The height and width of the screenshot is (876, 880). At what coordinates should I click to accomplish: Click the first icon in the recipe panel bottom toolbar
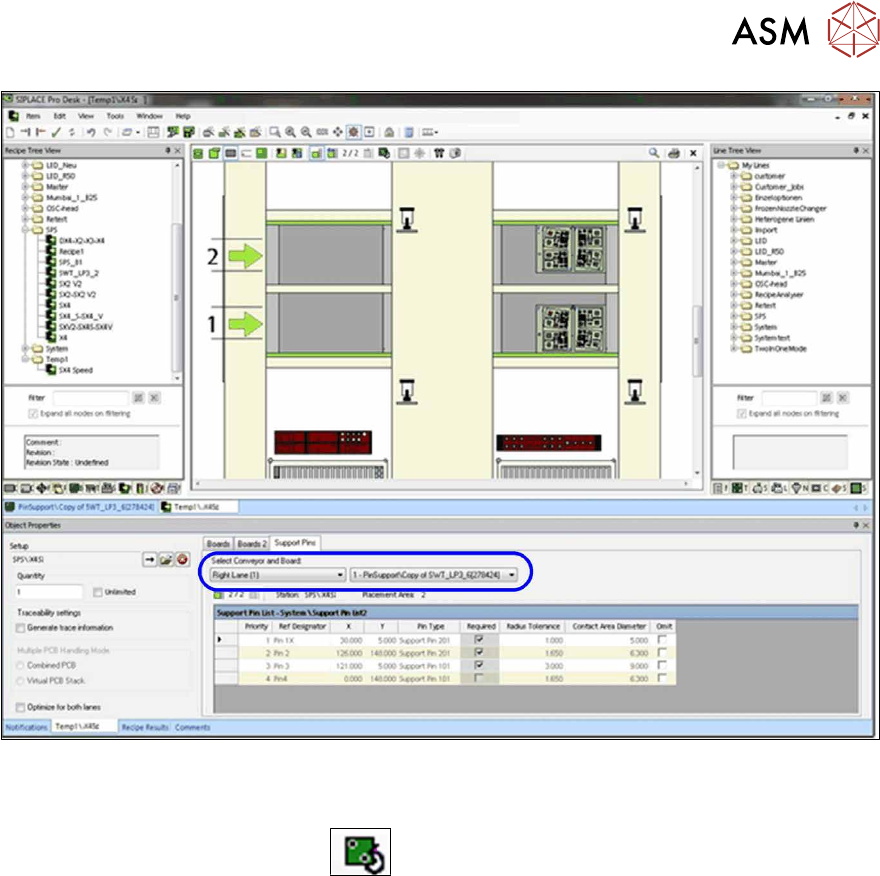[10, 488]
